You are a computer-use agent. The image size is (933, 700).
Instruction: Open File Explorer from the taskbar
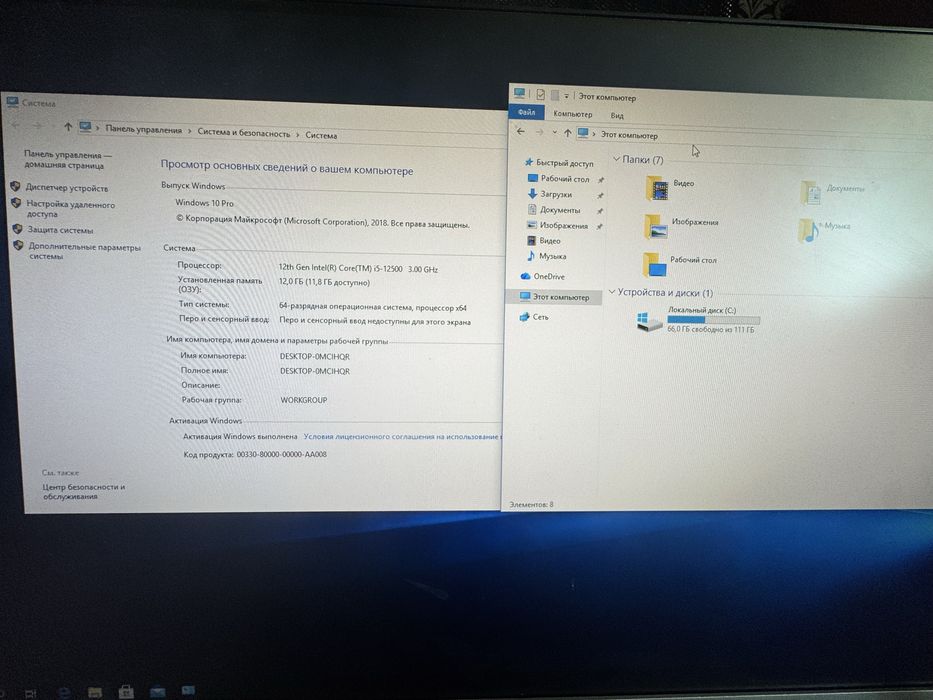click(94, 692)
